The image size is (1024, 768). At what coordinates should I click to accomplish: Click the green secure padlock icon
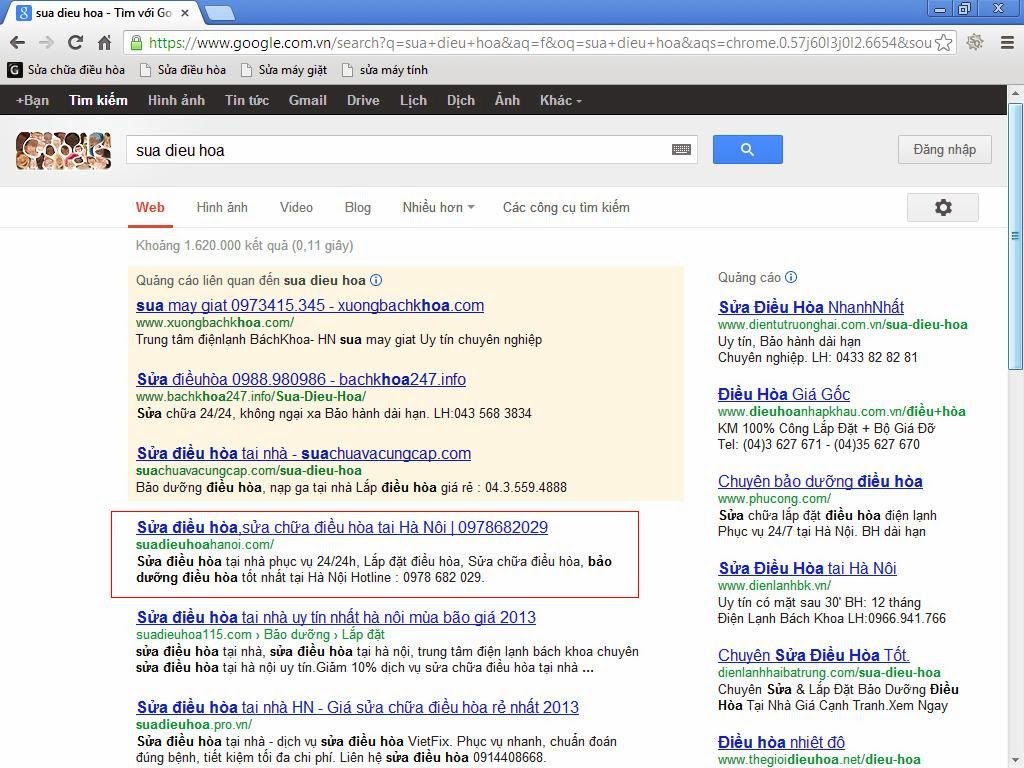[x=136, y=43]
